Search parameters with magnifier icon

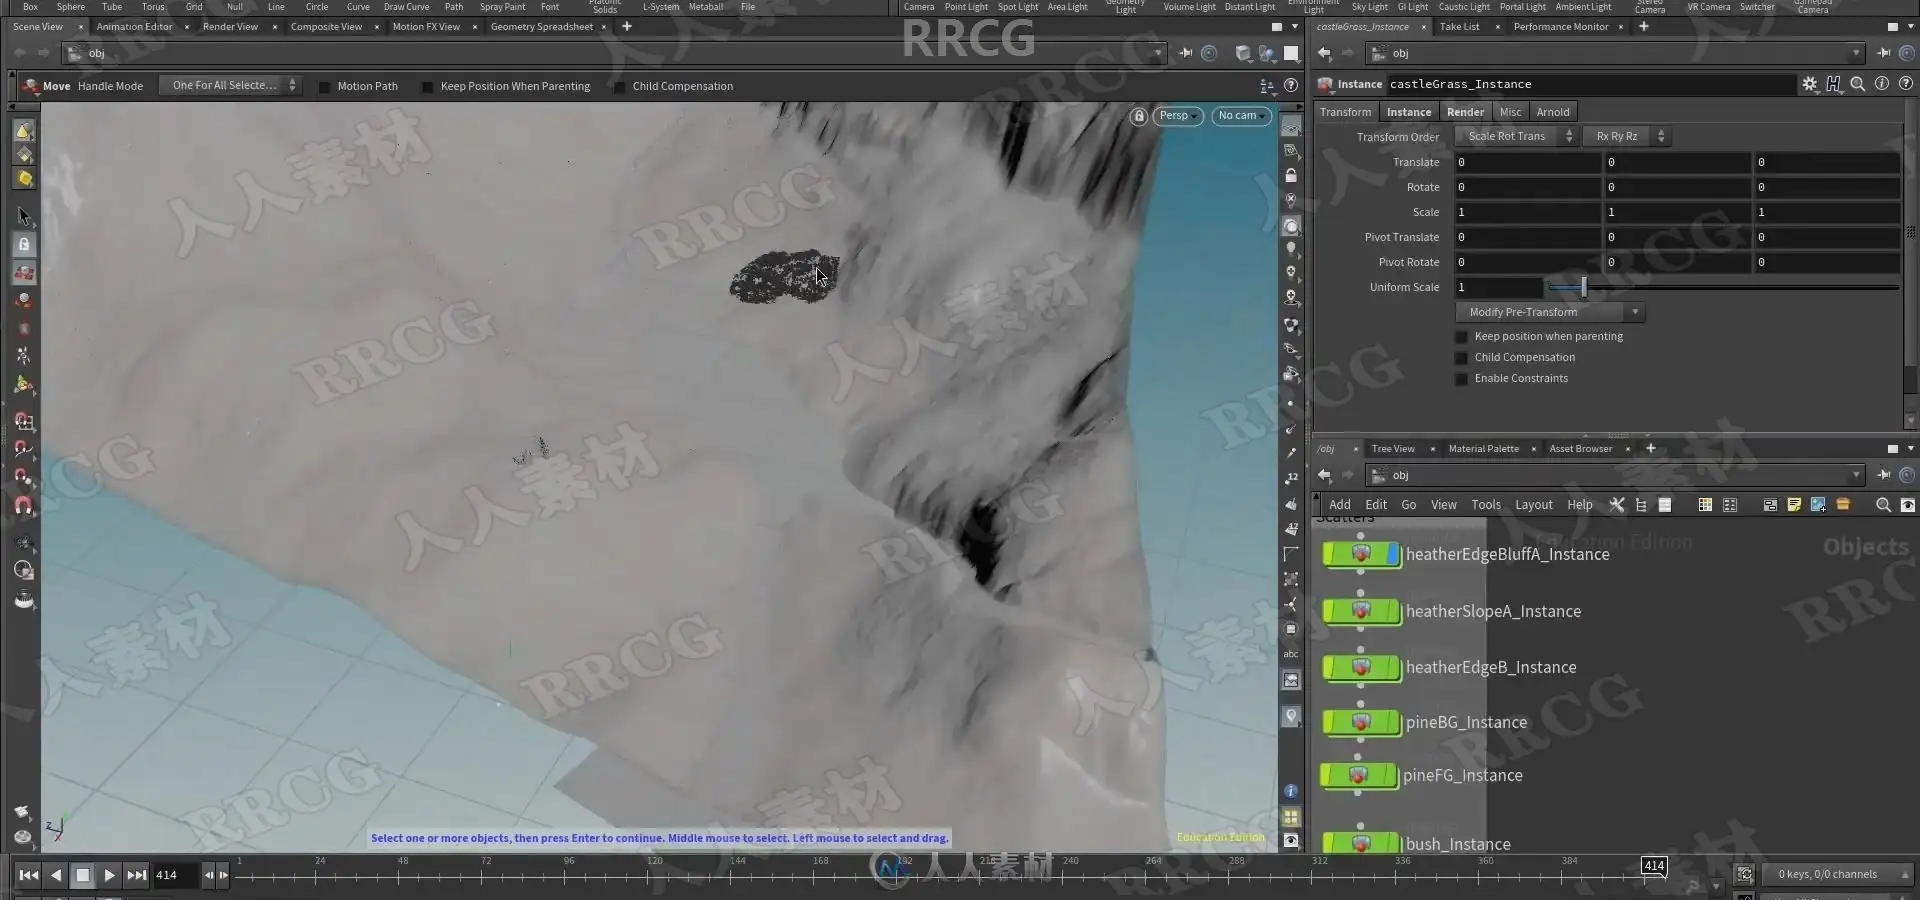tap(1857, 84)
